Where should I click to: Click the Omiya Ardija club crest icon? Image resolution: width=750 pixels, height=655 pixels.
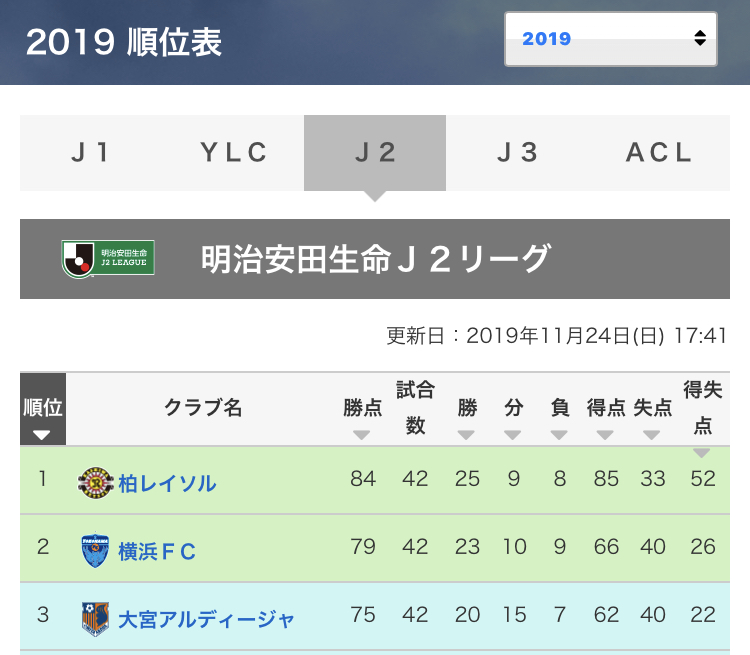pos(95,618)
